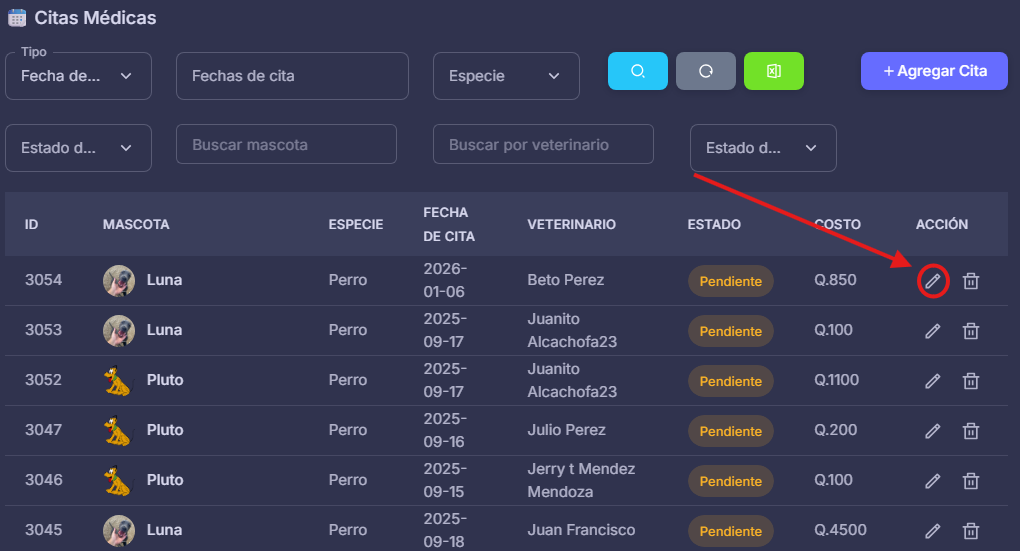Delete appointment 3054 with trash icon

click(x=970, y=281)
